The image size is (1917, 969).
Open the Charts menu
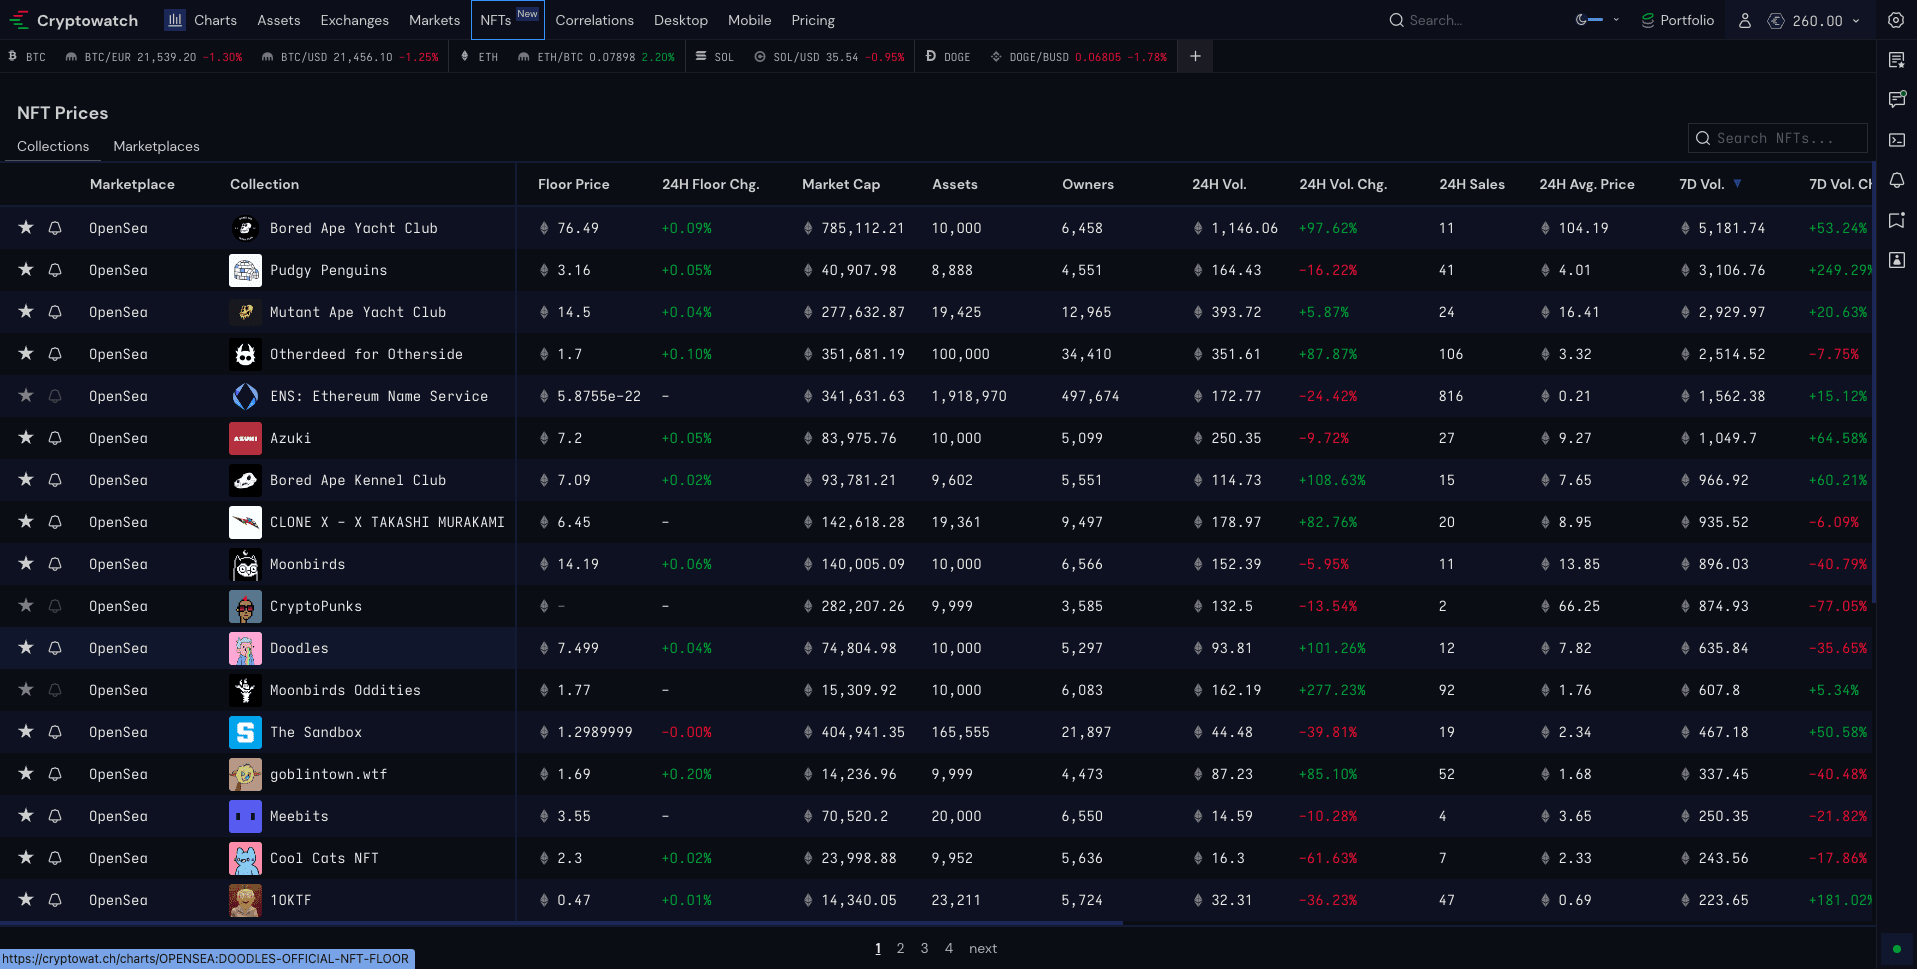coord(202,20)
